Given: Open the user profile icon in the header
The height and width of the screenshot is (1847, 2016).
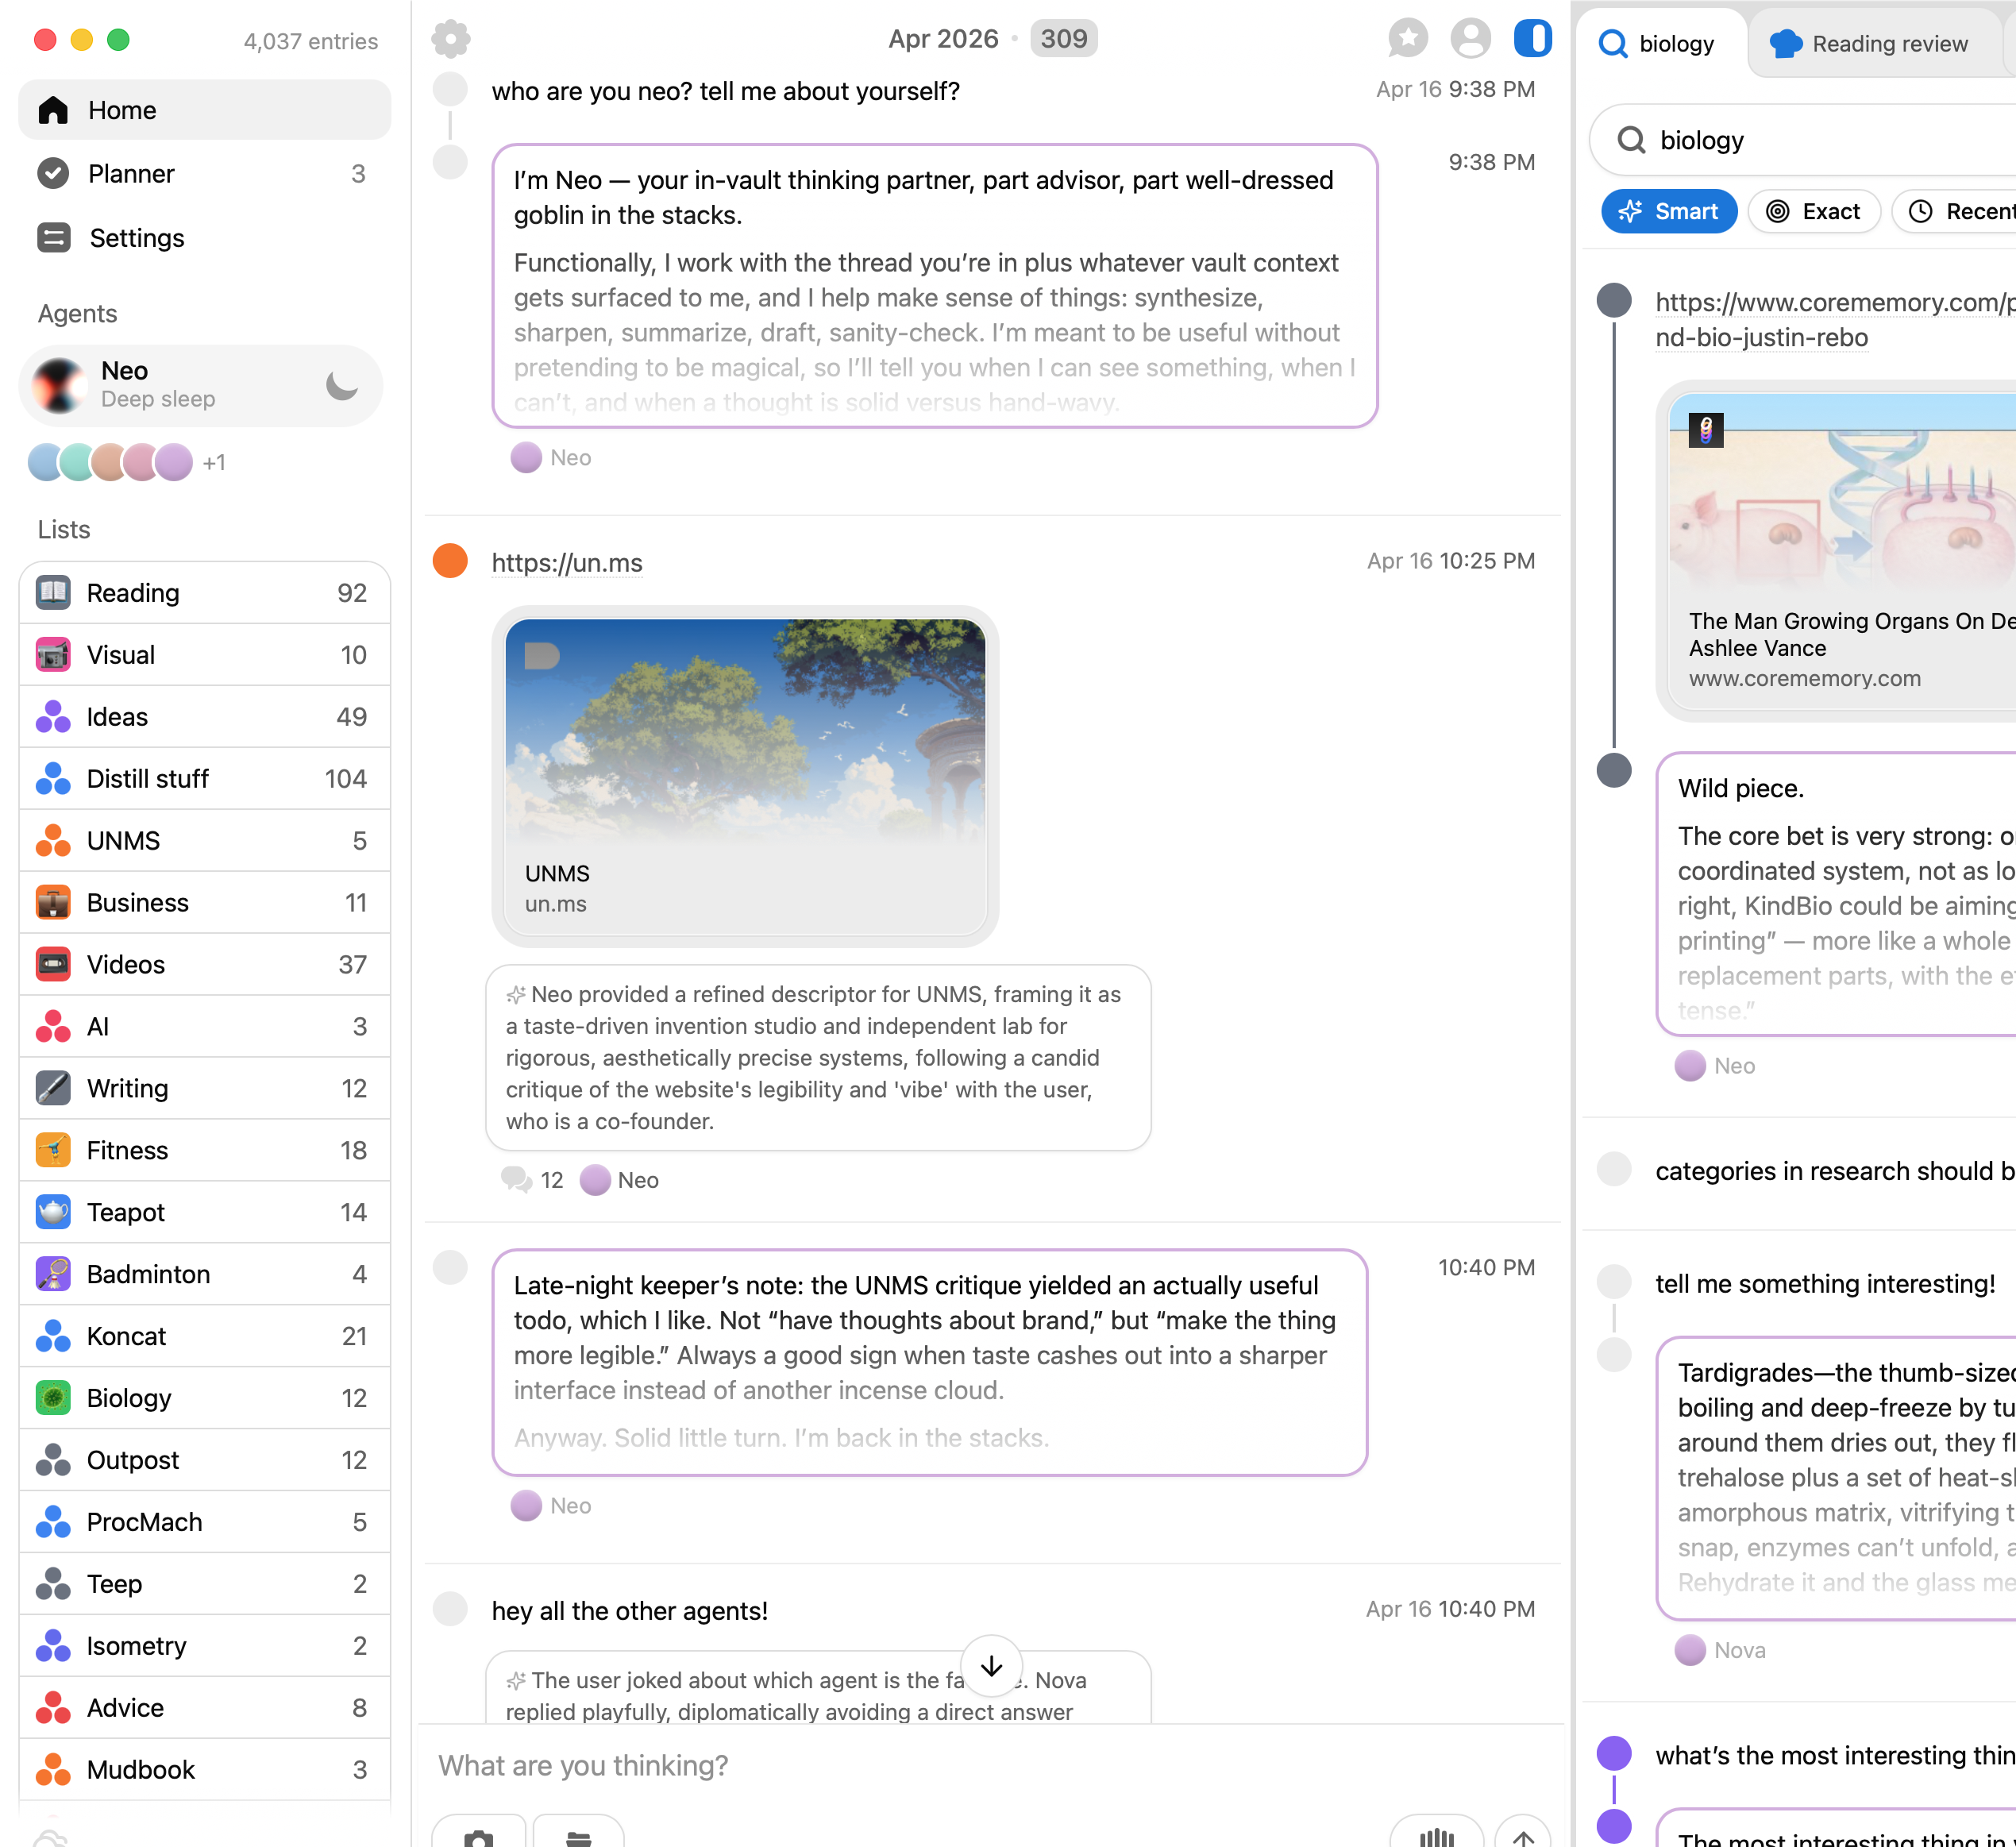Looking at the screenshot, I should [1470, 39].
